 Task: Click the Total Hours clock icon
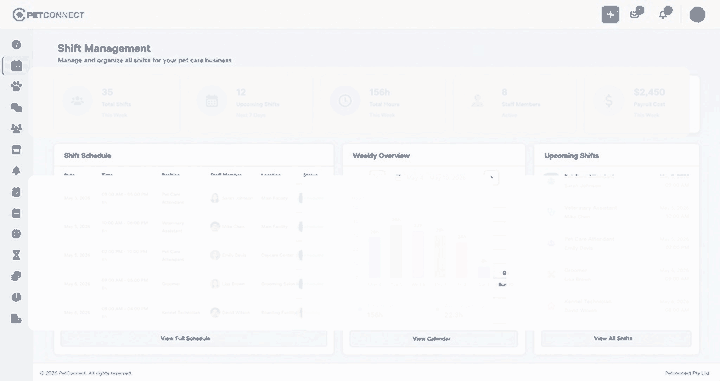[x=345, y=101]
